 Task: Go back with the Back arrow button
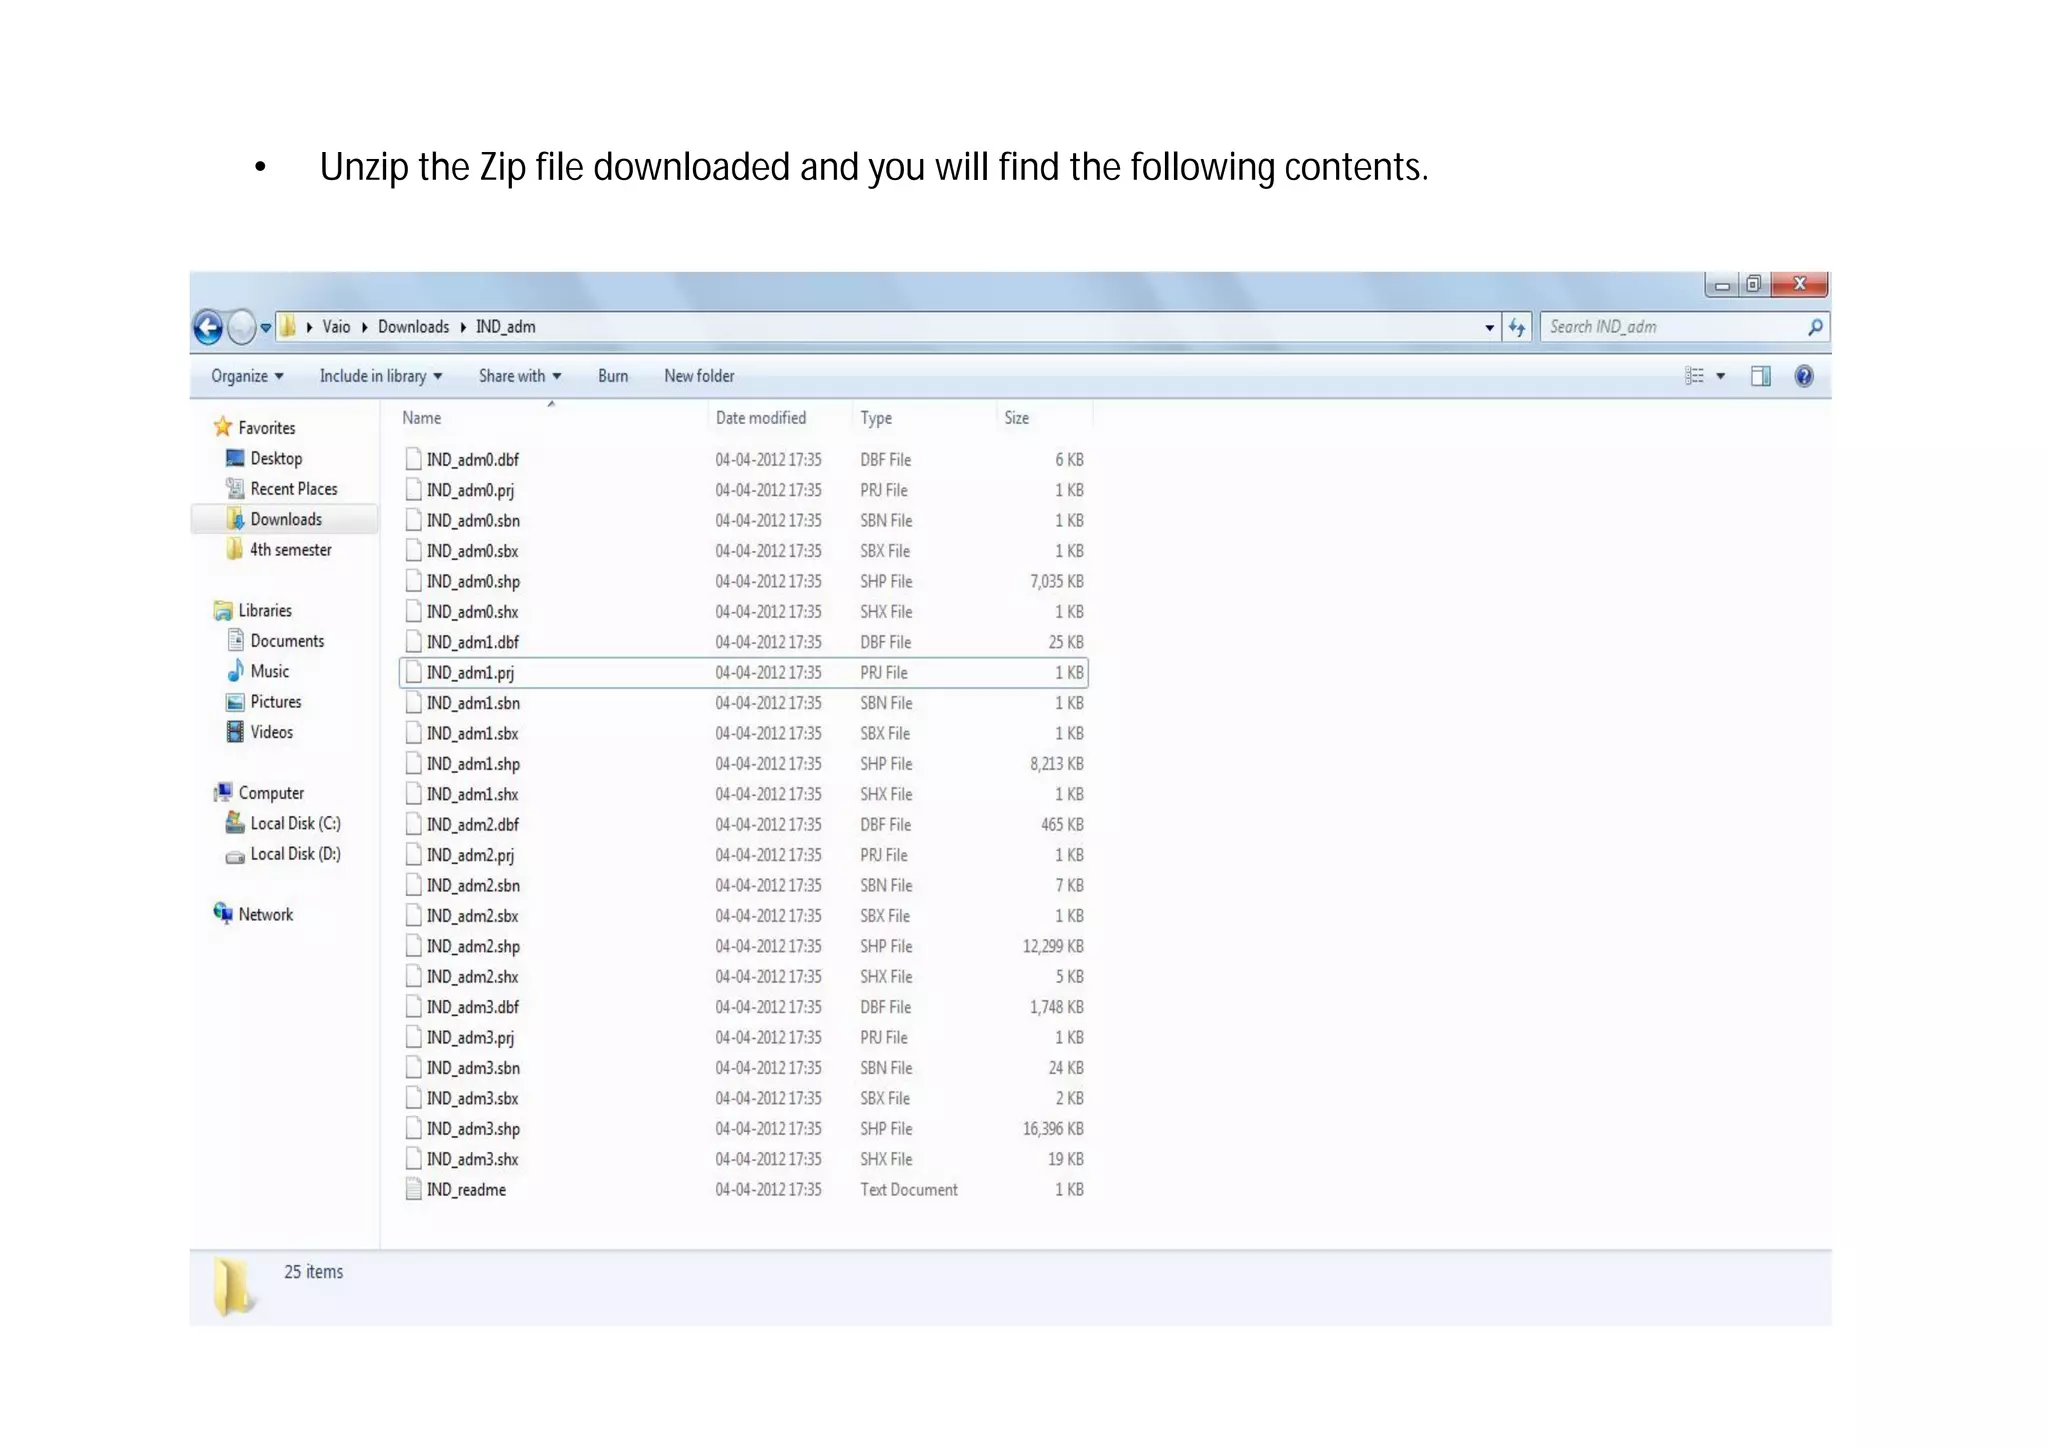pyautogui.click(x=208, y=327)
